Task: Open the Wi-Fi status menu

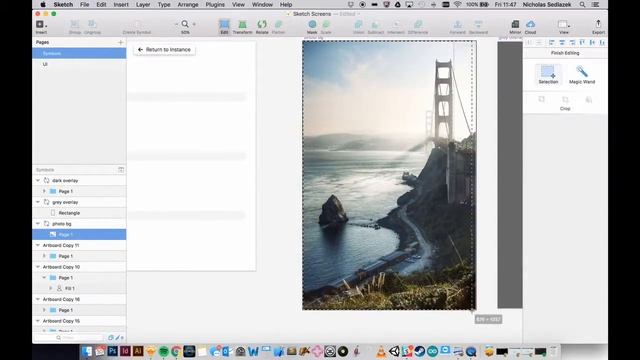Action: [457, 4]
